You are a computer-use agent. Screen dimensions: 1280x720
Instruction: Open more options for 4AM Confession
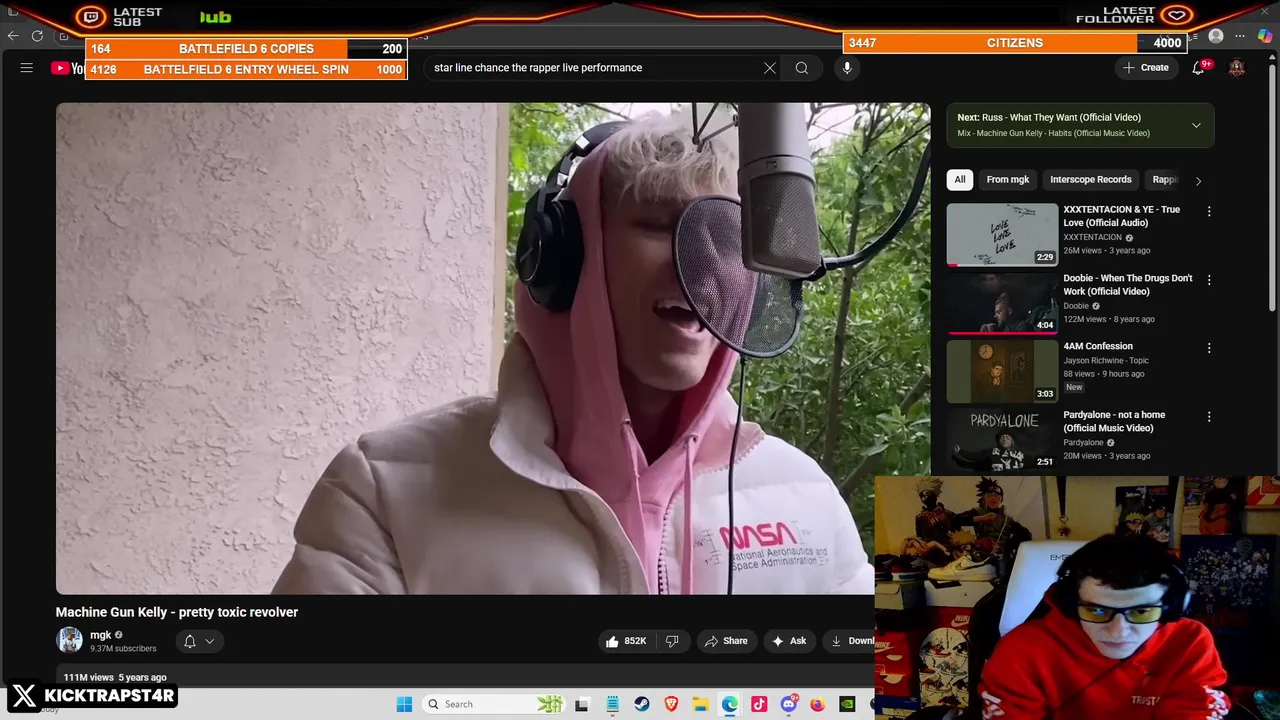(x=1209, y=348)
